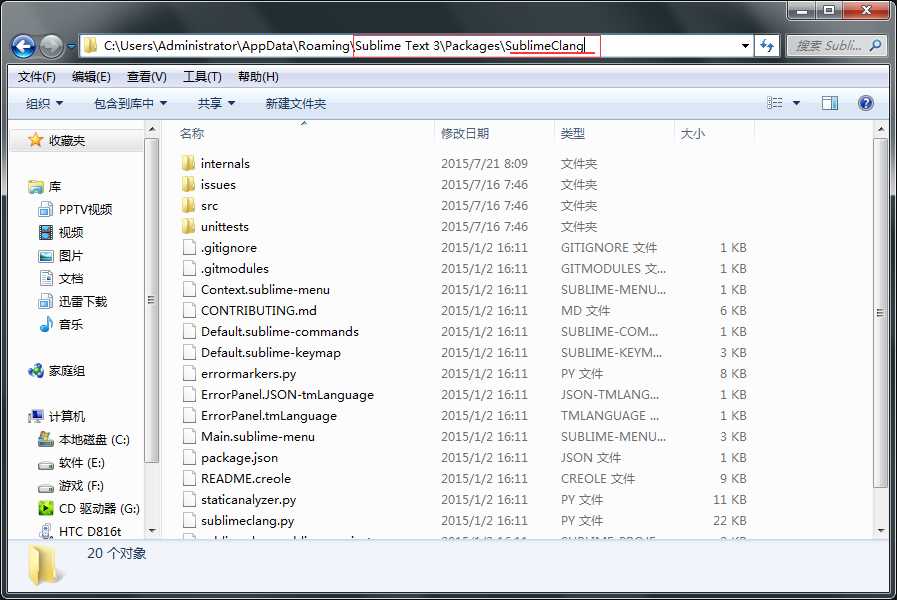
Task: Open recent locations dropdown beside navigation arrows
Action: tap(71, 46)
